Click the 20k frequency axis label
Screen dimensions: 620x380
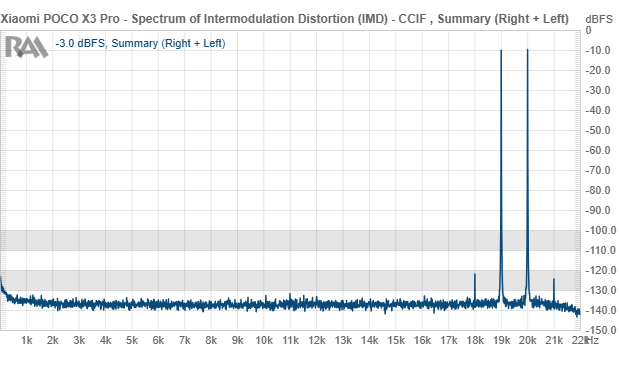(x=527, y=340)
